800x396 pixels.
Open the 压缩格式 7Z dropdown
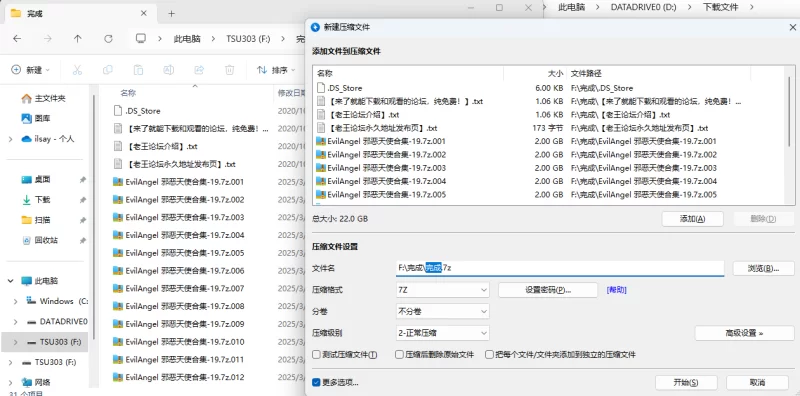(x=442, y=290)
